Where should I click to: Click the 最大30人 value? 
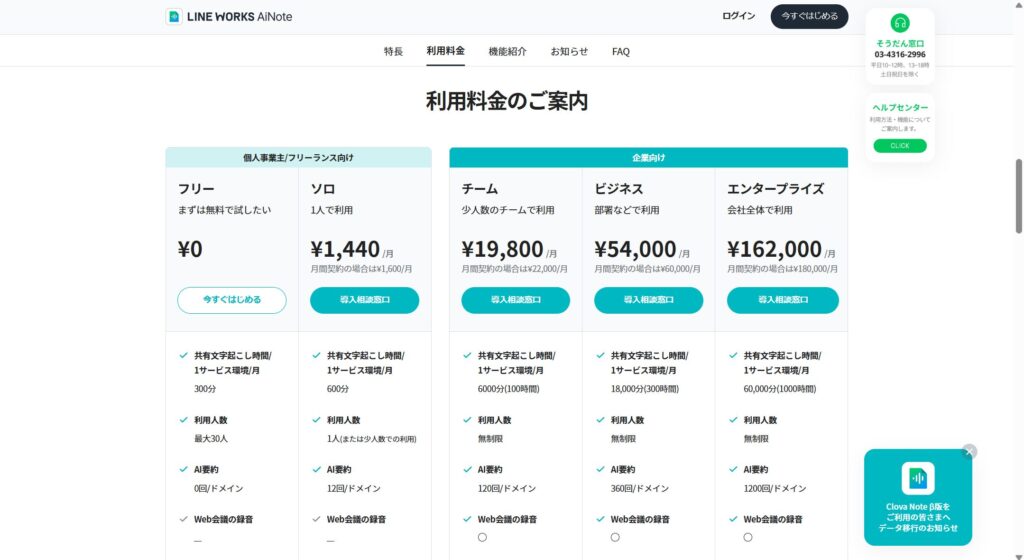tap(210, 439)
